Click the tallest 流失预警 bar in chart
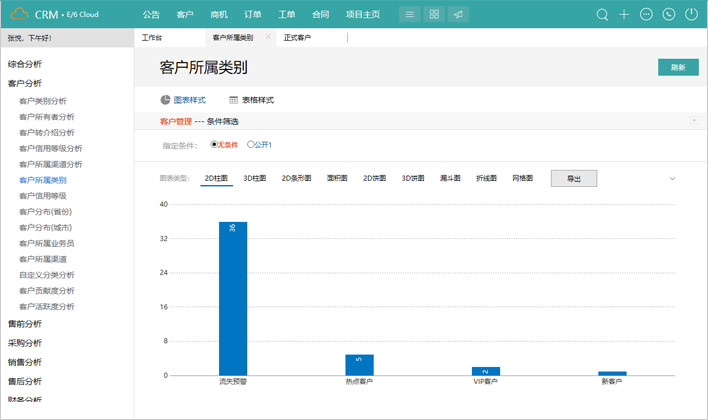 233,298
